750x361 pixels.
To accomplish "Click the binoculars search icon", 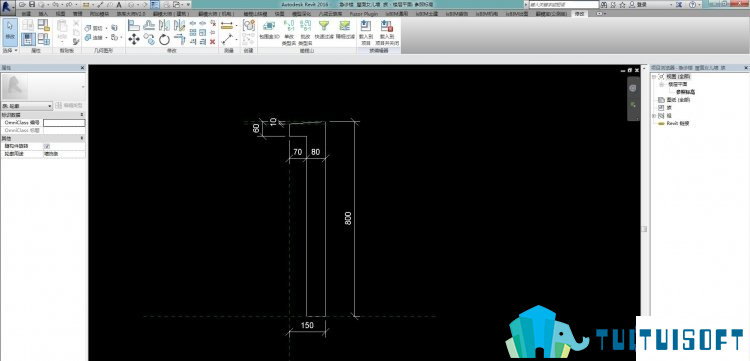I will pyautogui.click(x=605, y=4).
